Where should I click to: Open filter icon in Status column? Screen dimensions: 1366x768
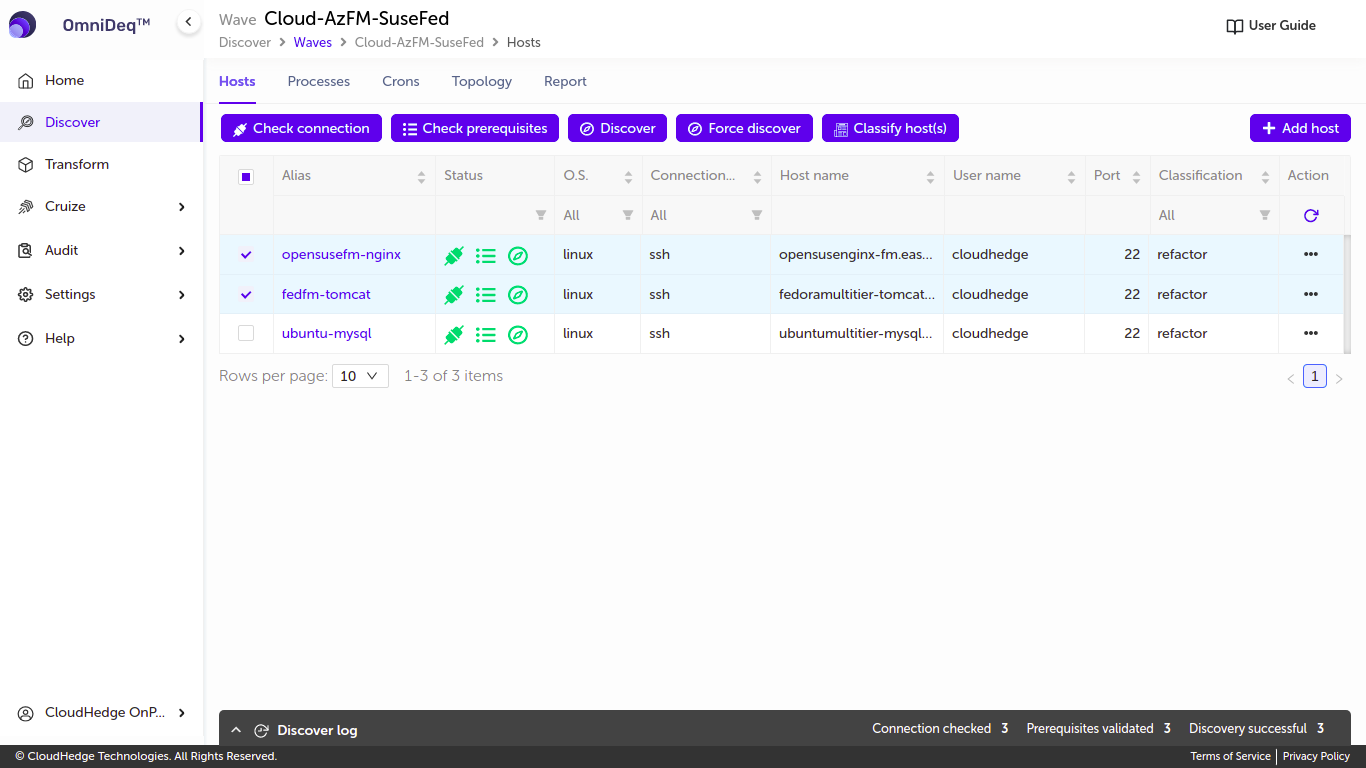pyautogui.click(x=541, y=215)
